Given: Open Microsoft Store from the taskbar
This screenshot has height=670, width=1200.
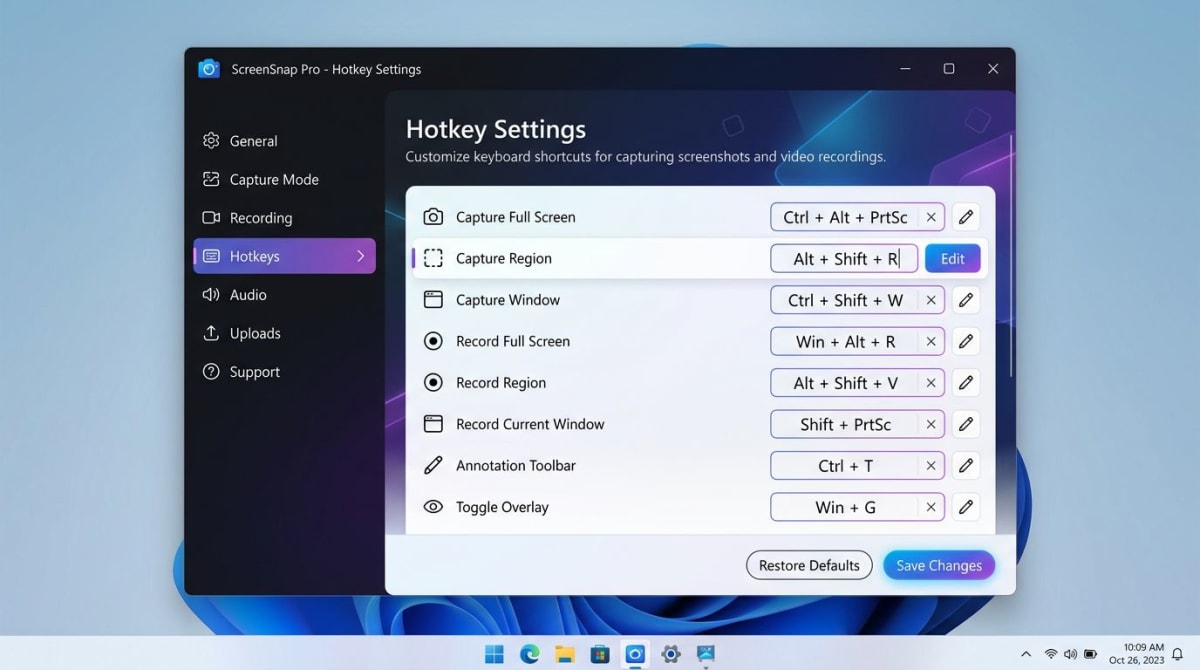Looking at the screenshot, I should pos(600,654).
